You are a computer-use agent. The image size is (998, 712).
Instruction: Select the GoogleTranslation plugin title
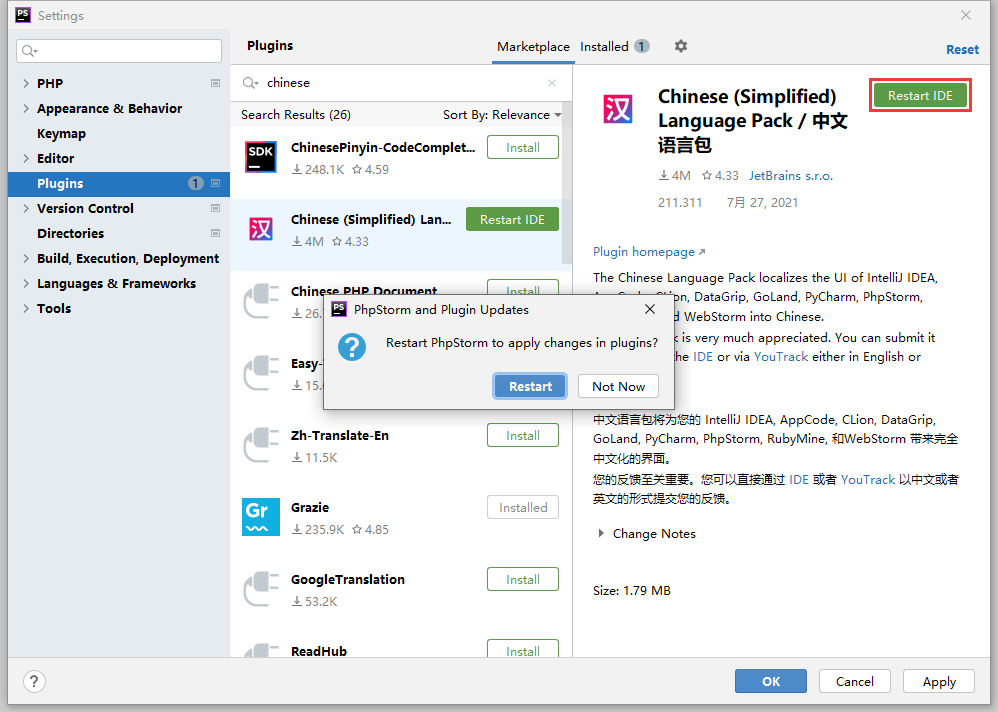[348, 580]
